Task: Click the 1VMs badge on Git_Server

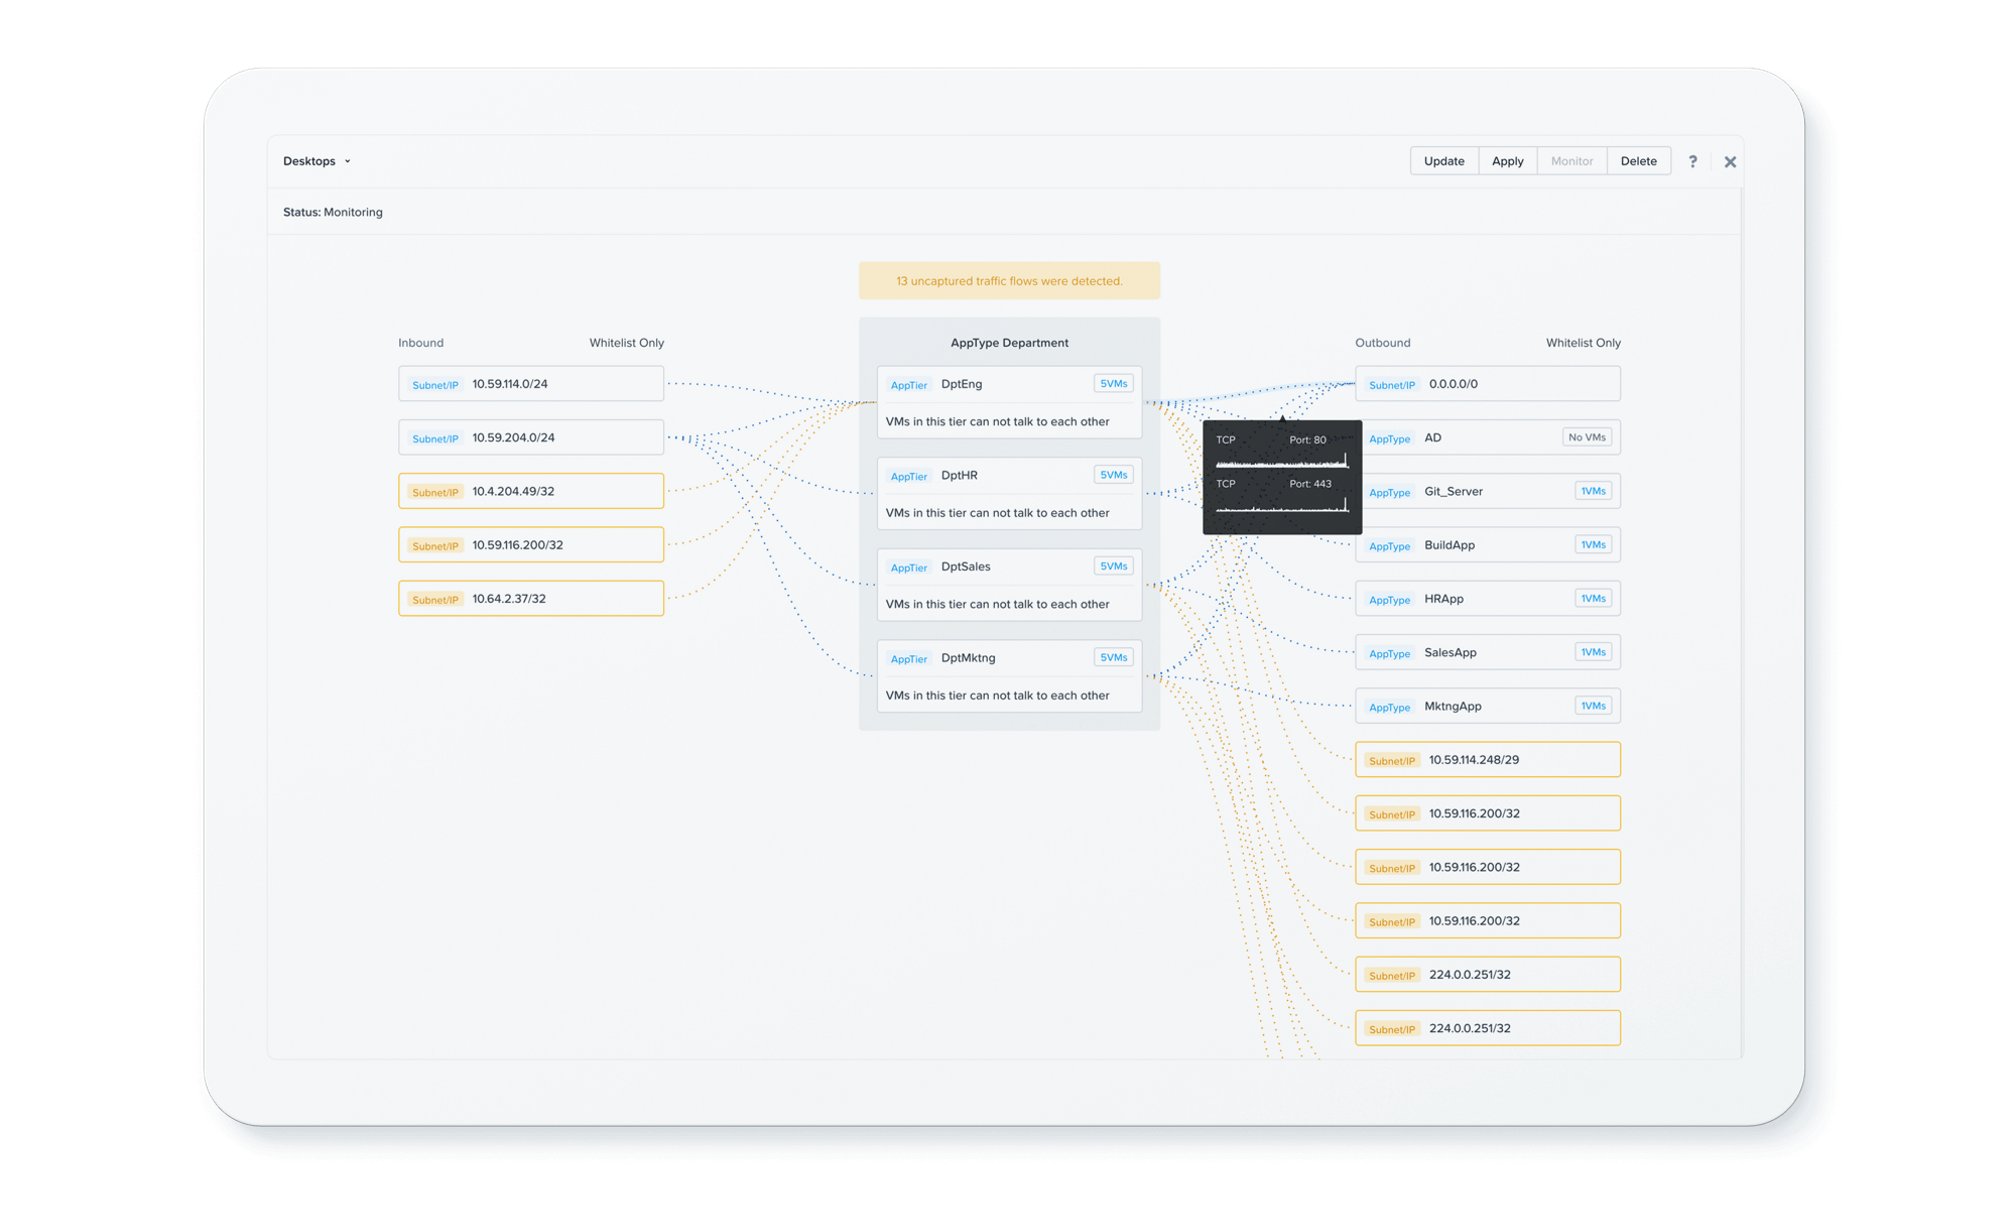Action: [x=1592, y=491]
